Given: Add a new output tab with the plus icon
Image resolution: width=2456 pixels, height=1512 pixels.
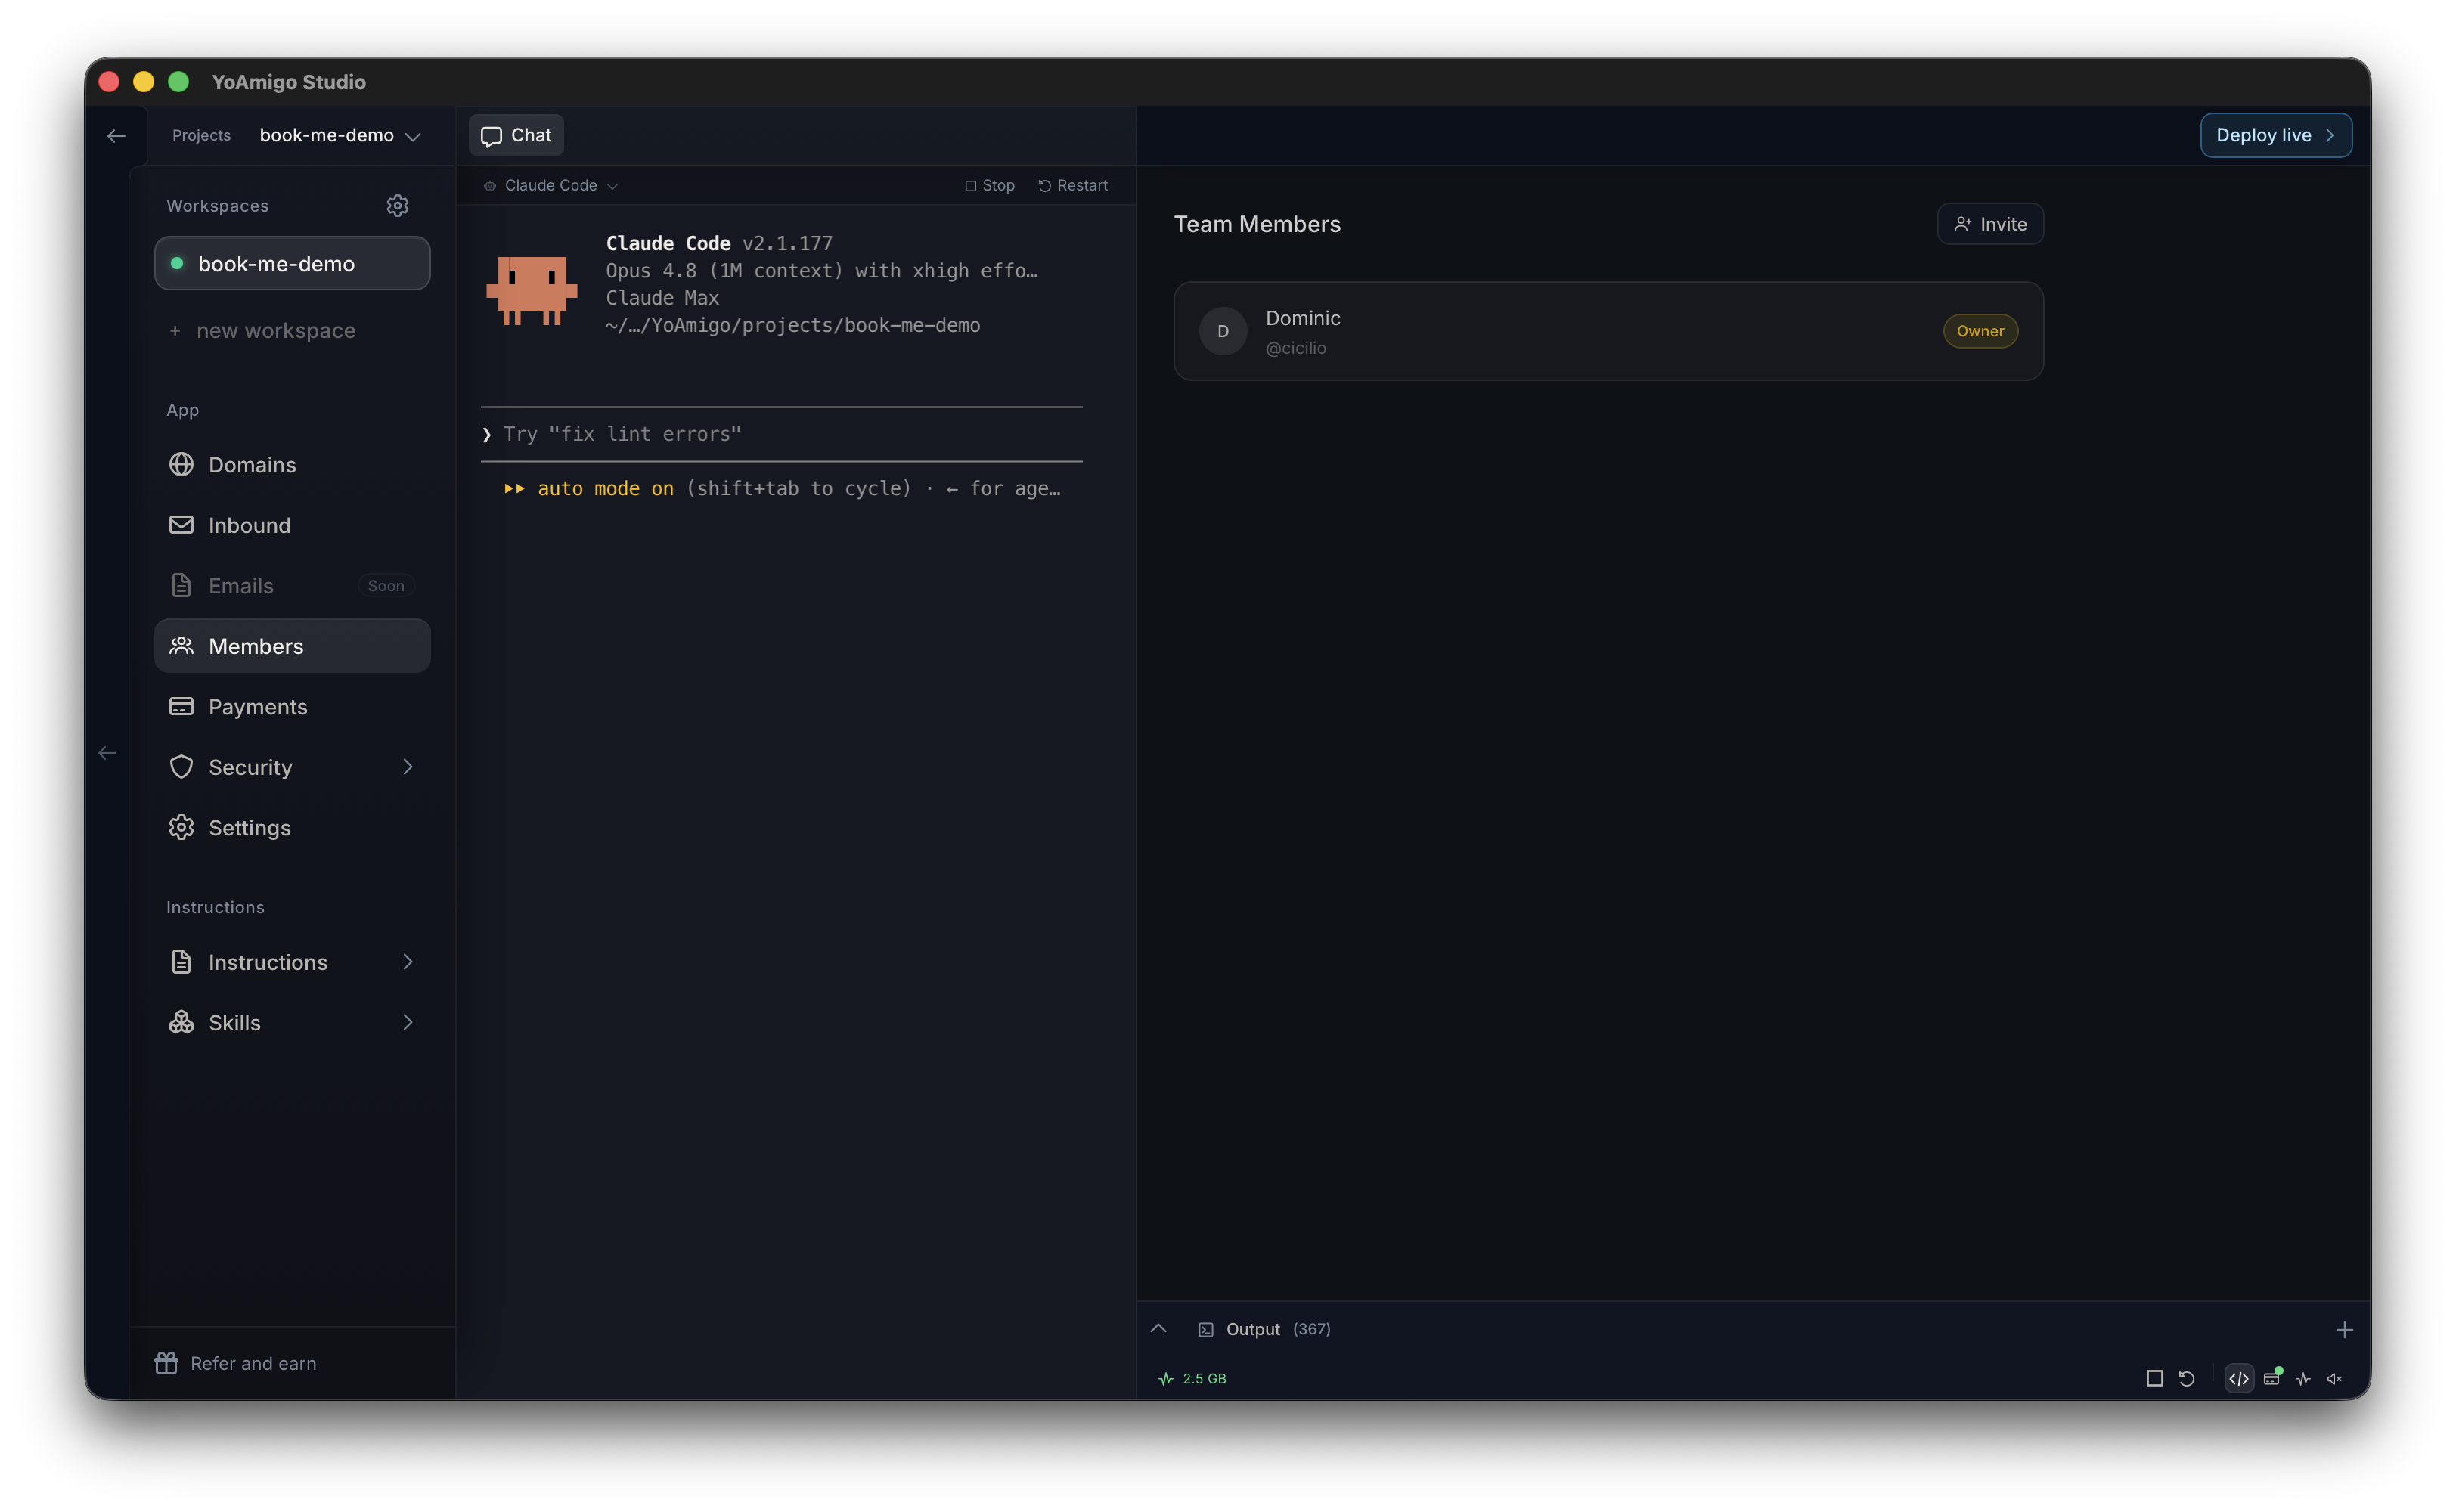Looking at the screenshot, I should [x=2344, y=1329].
